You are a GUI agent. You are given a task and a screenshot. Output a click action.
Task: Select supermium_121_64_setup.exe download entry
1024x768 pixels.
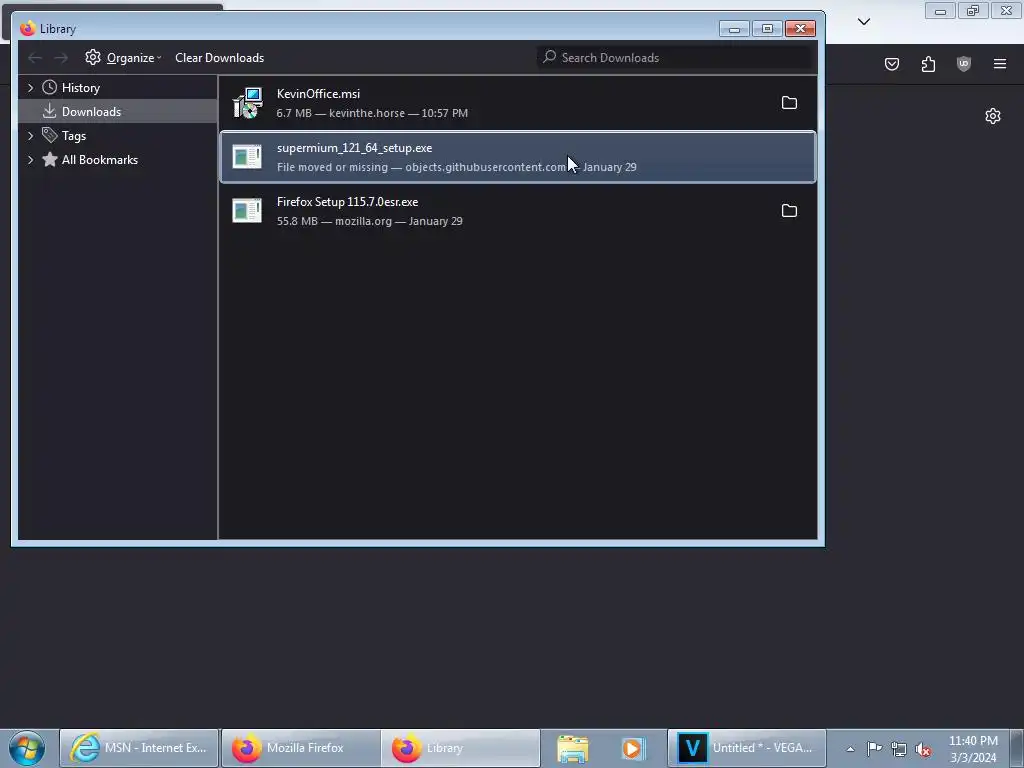[x=518, y=157]
